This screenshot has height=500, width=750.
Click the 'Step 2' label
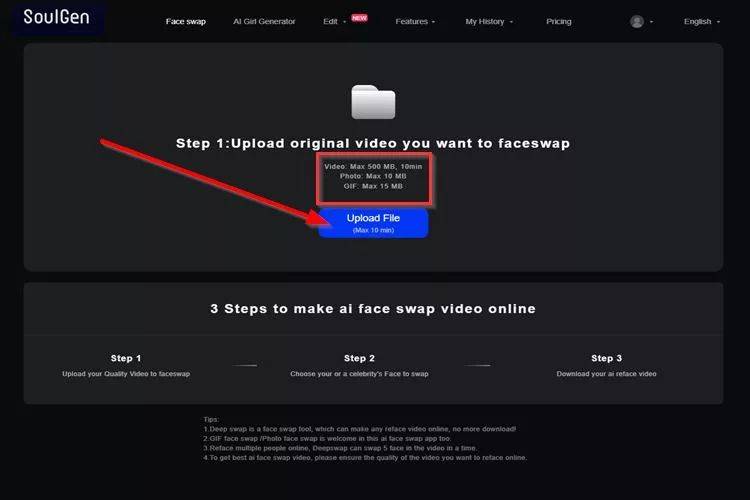click(x=359, y=358)
